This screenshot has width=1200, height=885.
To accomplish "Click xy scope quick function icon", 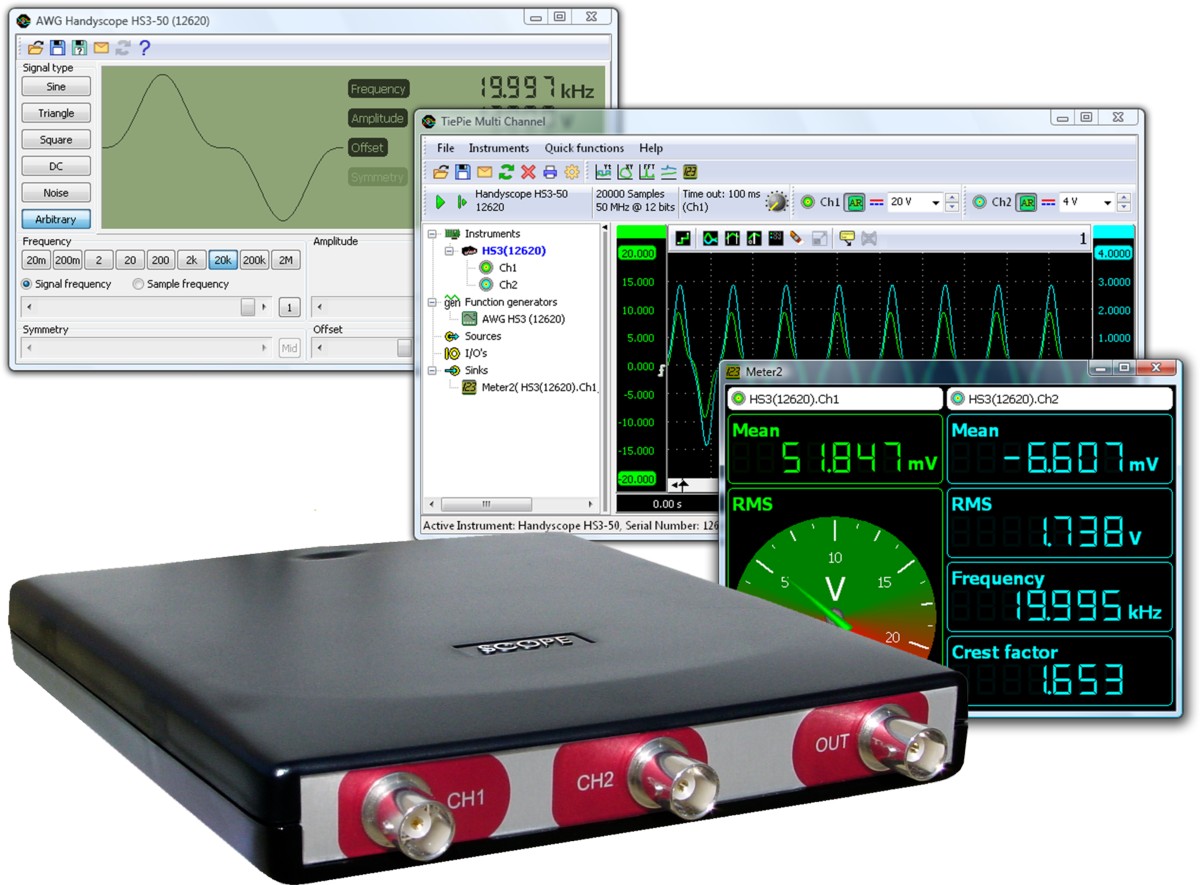I will (x=625, y=172).
